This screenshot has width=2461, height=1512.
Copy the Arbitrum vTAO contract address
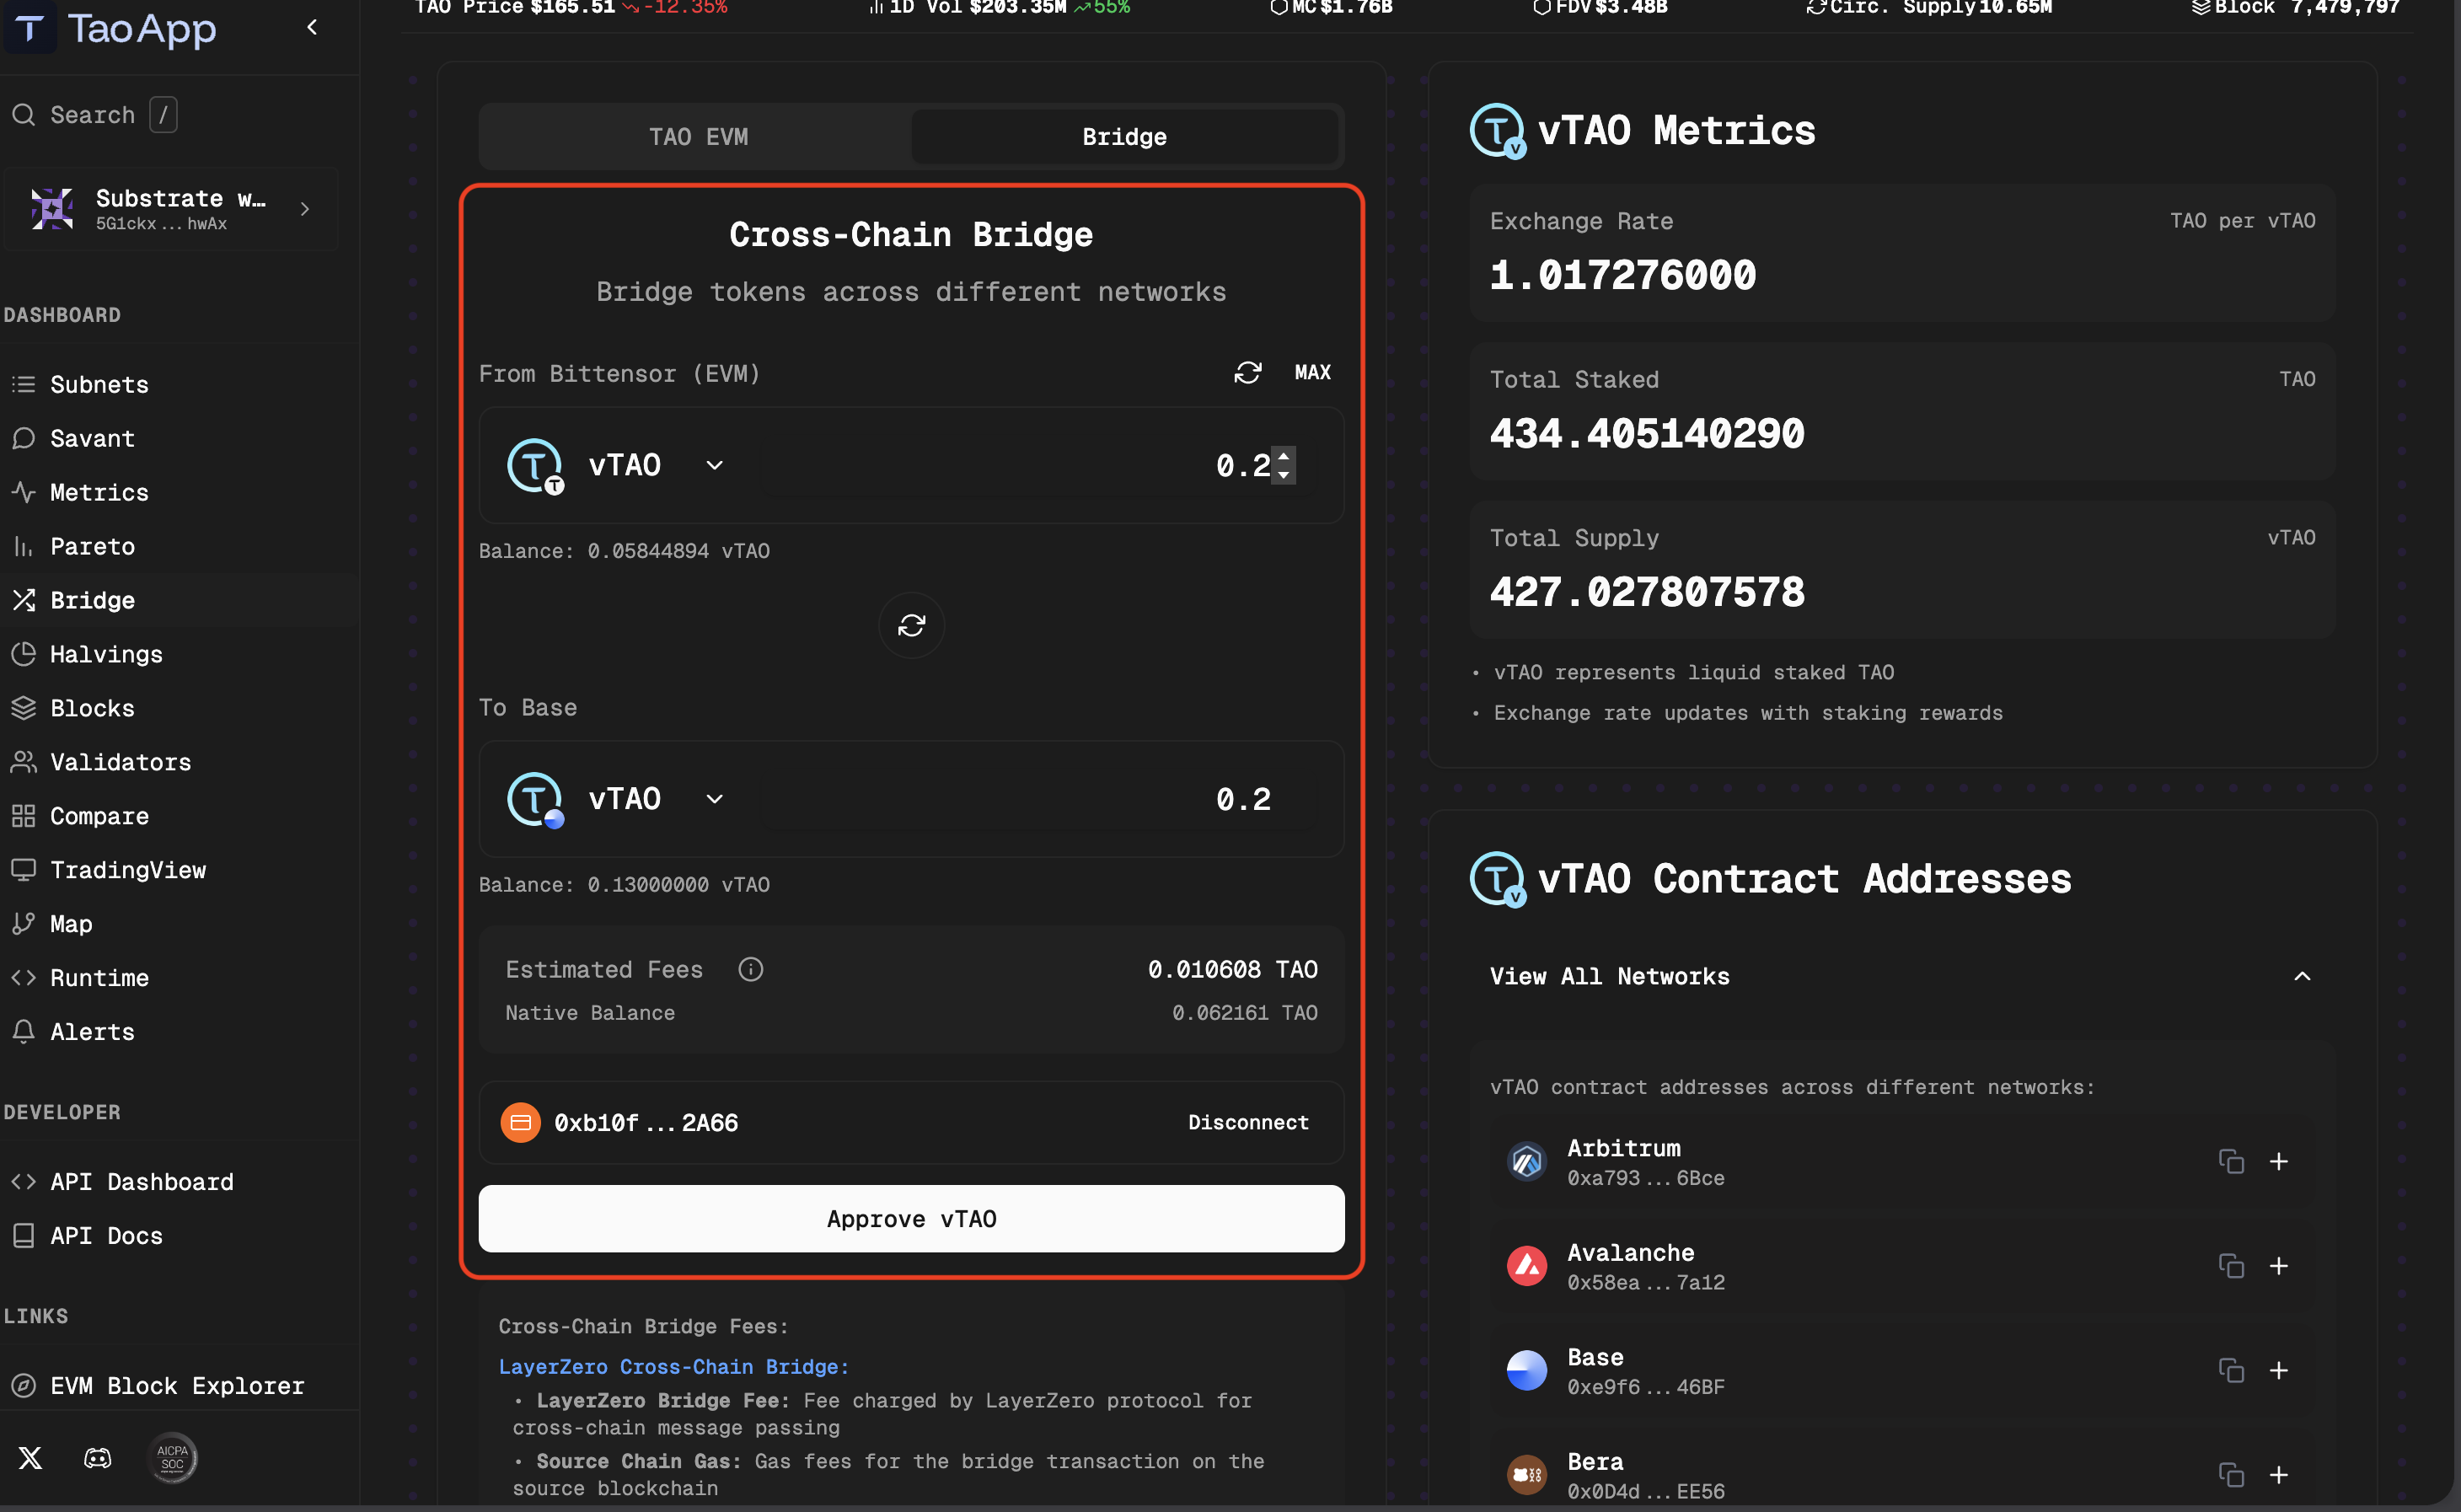point(2230,1161)
